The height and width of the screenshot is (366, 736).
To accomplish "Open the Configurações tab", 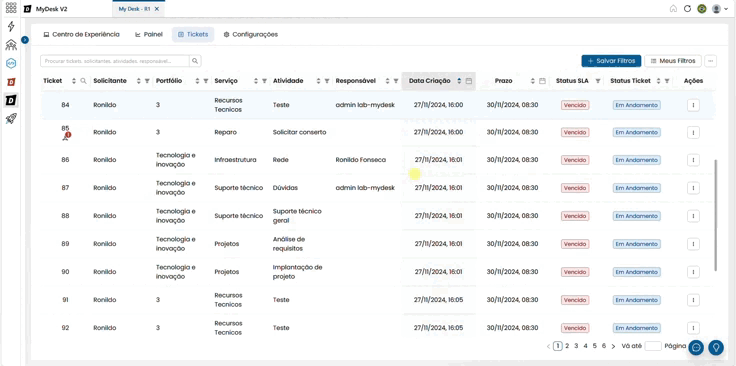I will tap(250, 34).
